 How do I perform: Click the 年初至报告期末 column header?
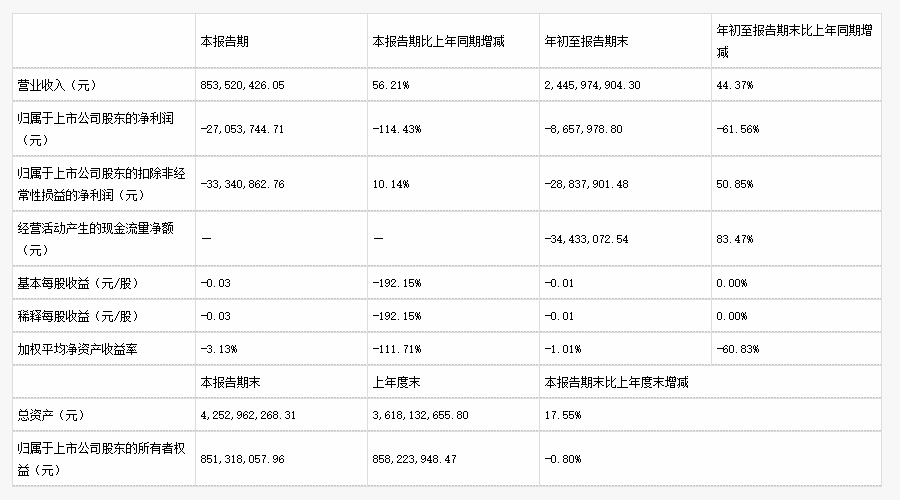click(585, 42)
